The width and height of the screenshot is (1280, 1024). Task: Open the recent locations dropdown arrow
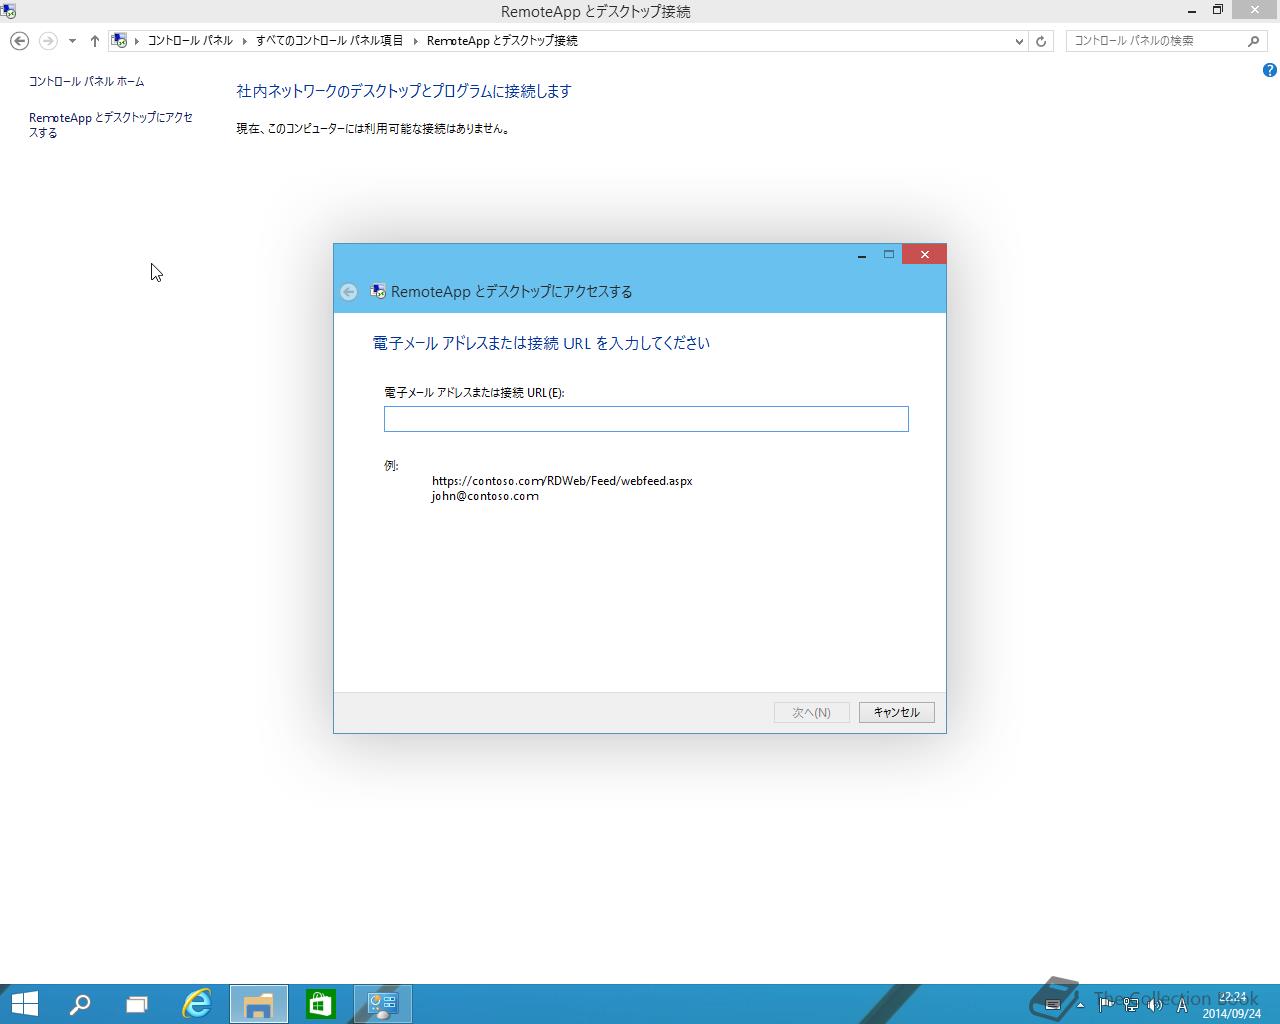tap(72, 41)
